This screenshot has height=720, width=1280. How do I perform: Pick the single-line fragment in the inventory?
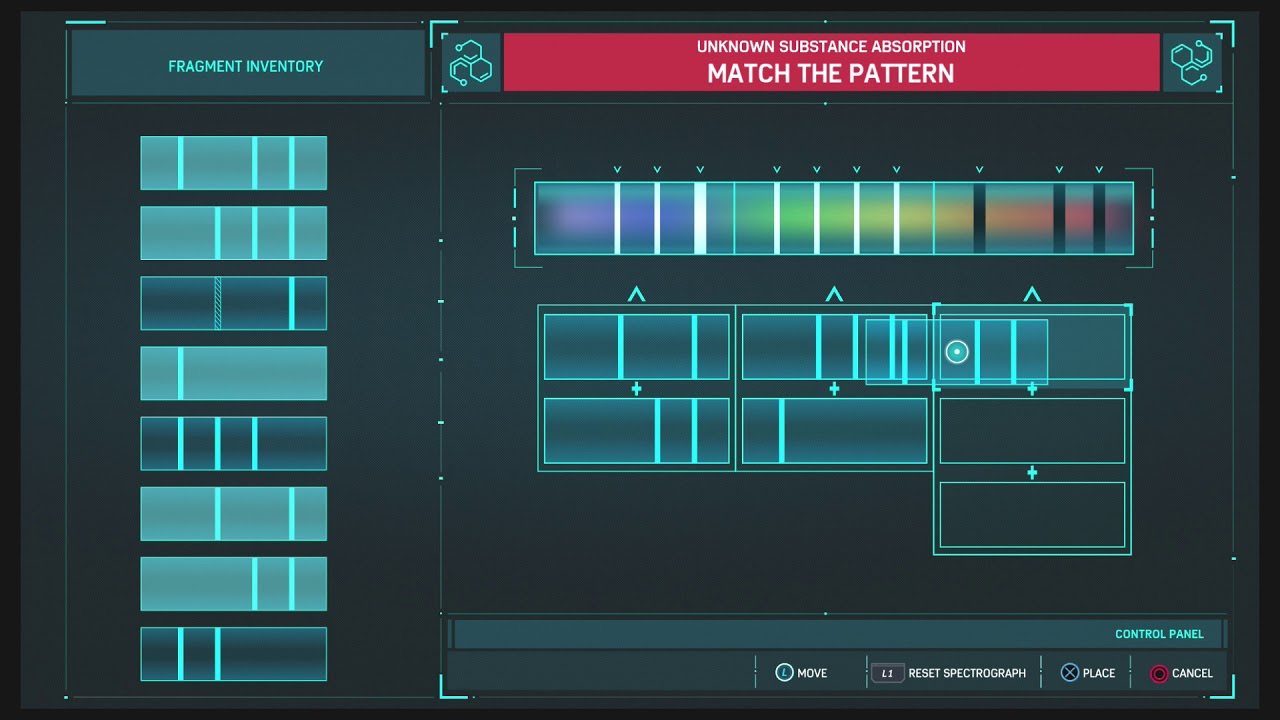click(x=233, y=373)
